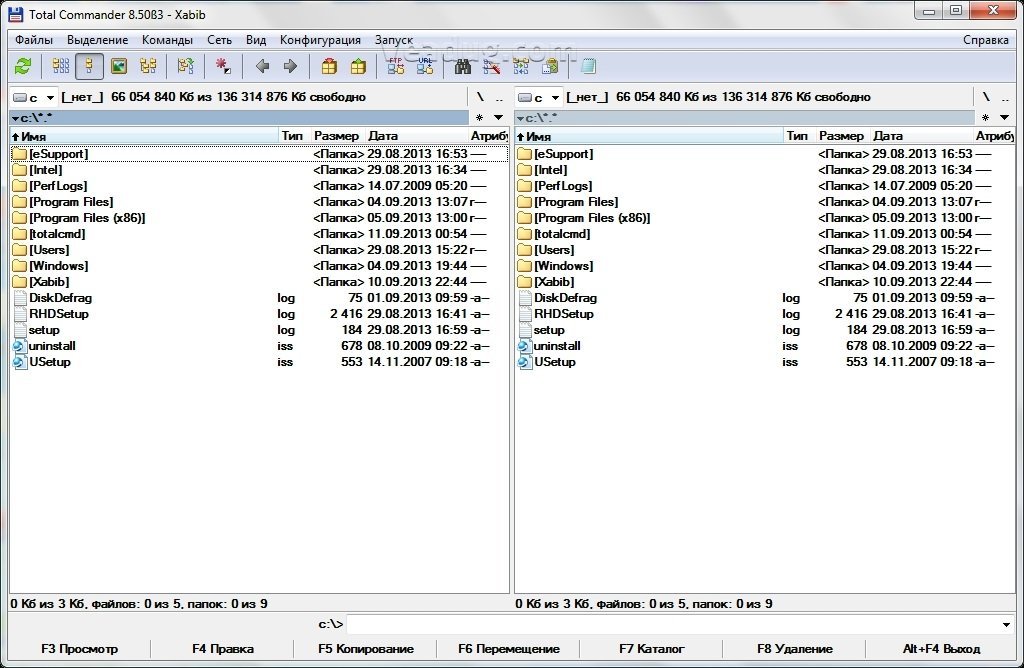Viewport: 1024px width, 668px height.
Task: Toggle the directory tree view toolbar button
Action: (148, 67)
